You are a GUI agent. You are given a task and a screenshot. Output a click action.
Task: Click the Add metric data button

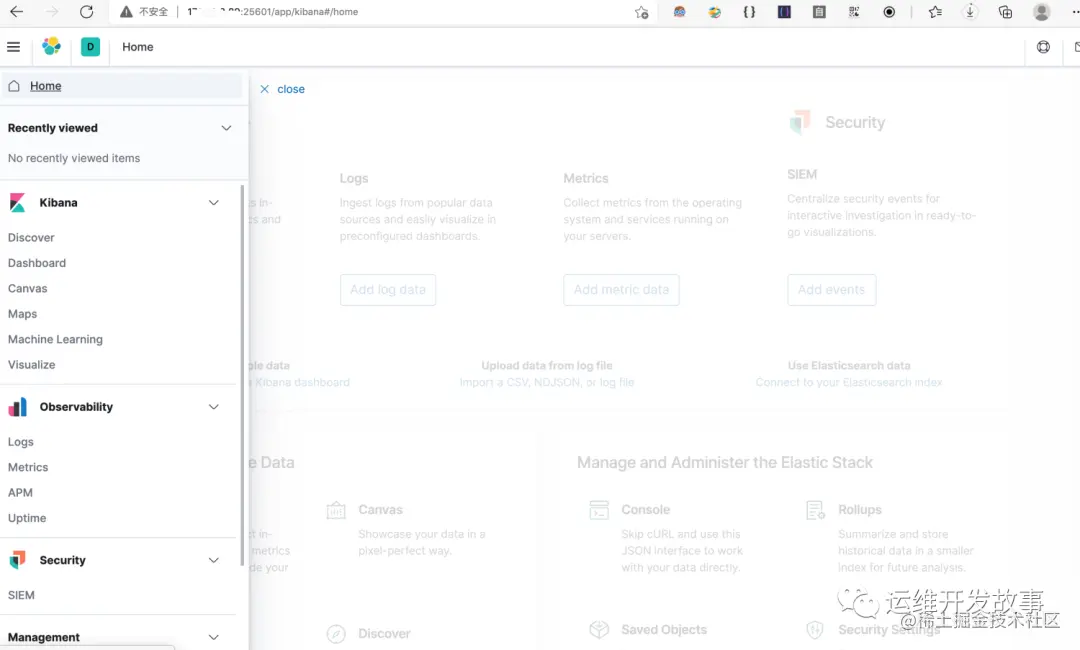(x=621, y=290)
